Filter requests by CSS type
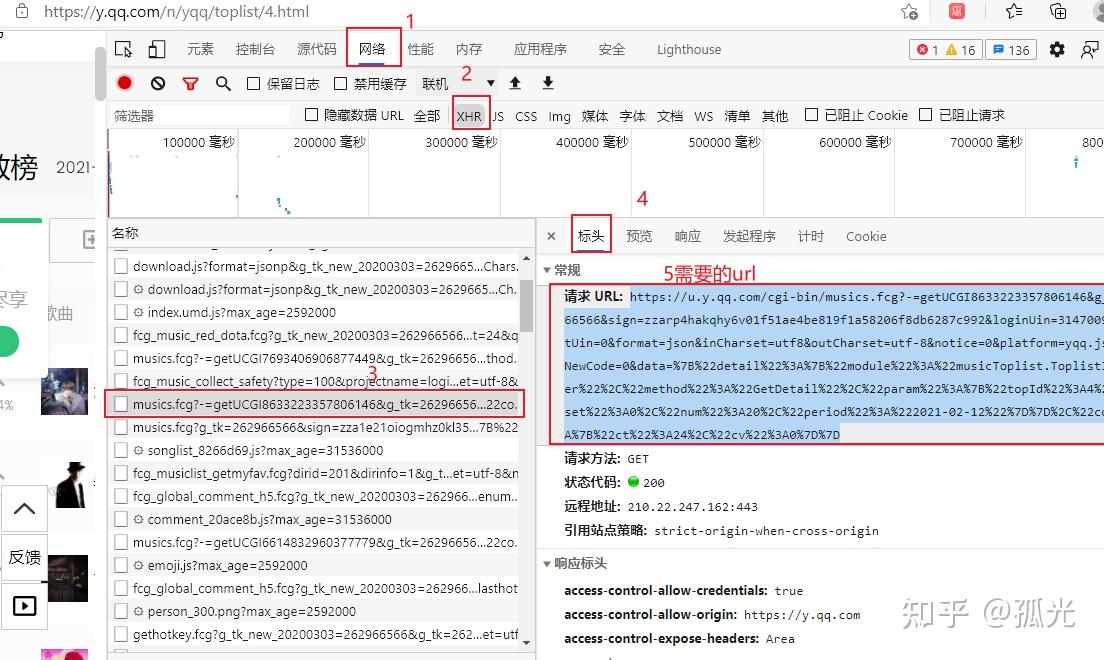Screen dimensions: 1104x660 tap(526, 116)
